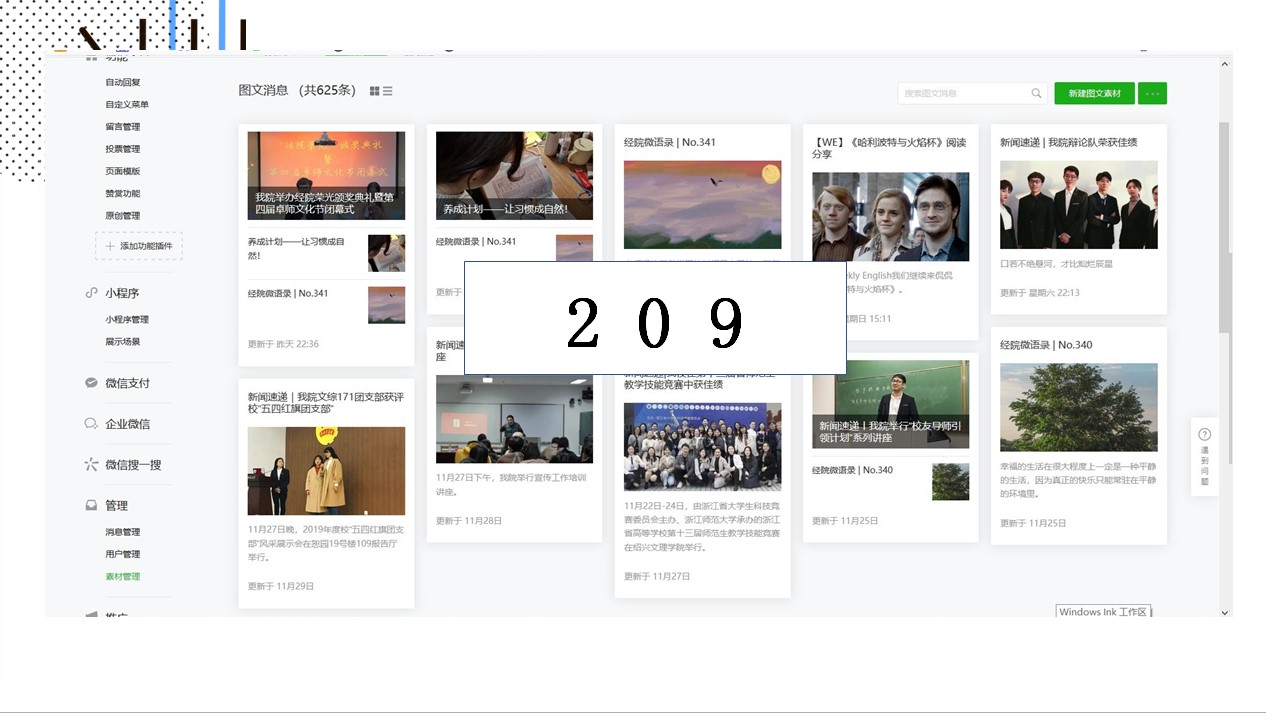Click the 企业微信 sidebar icon
Viewport: 1266px width, 713px height.
[x=91, y=424]
